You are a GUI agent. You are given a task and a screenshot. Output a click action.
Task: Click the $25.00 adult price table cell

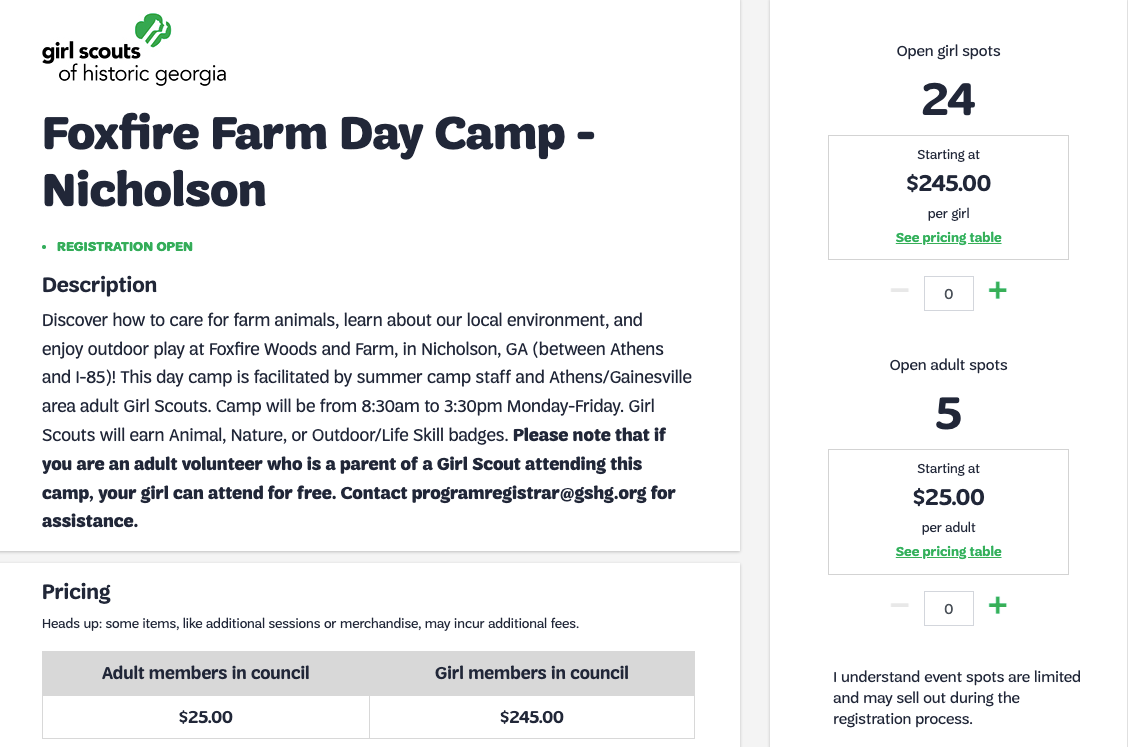[206, 717]
